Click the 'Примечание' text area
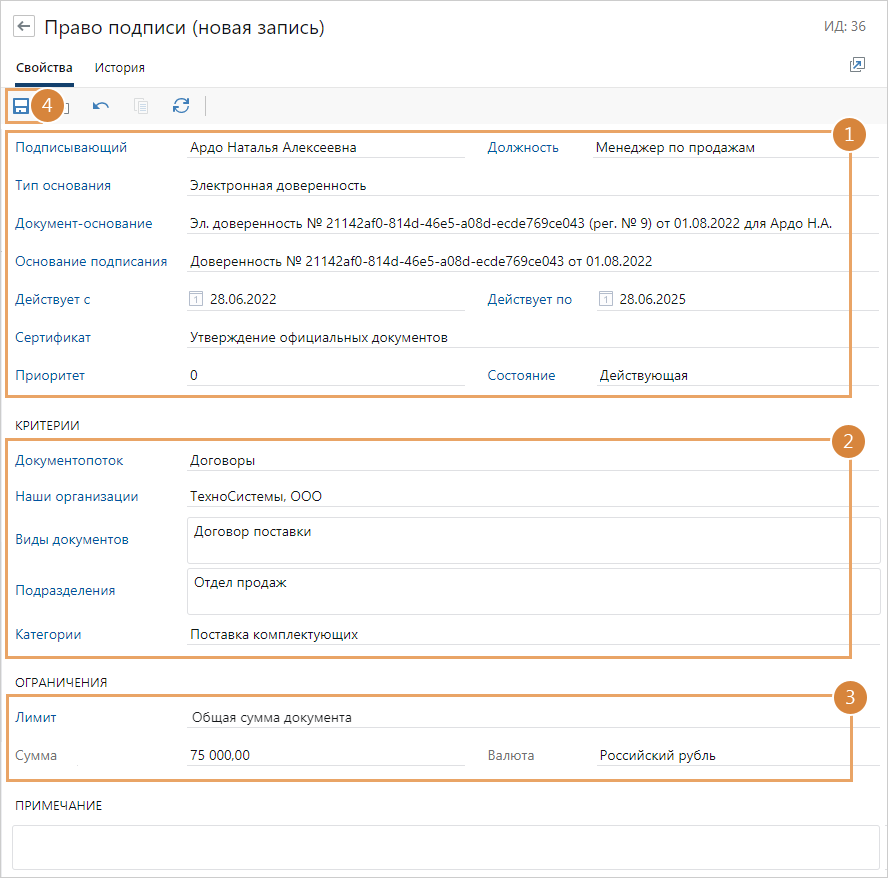 click(445, 846)
